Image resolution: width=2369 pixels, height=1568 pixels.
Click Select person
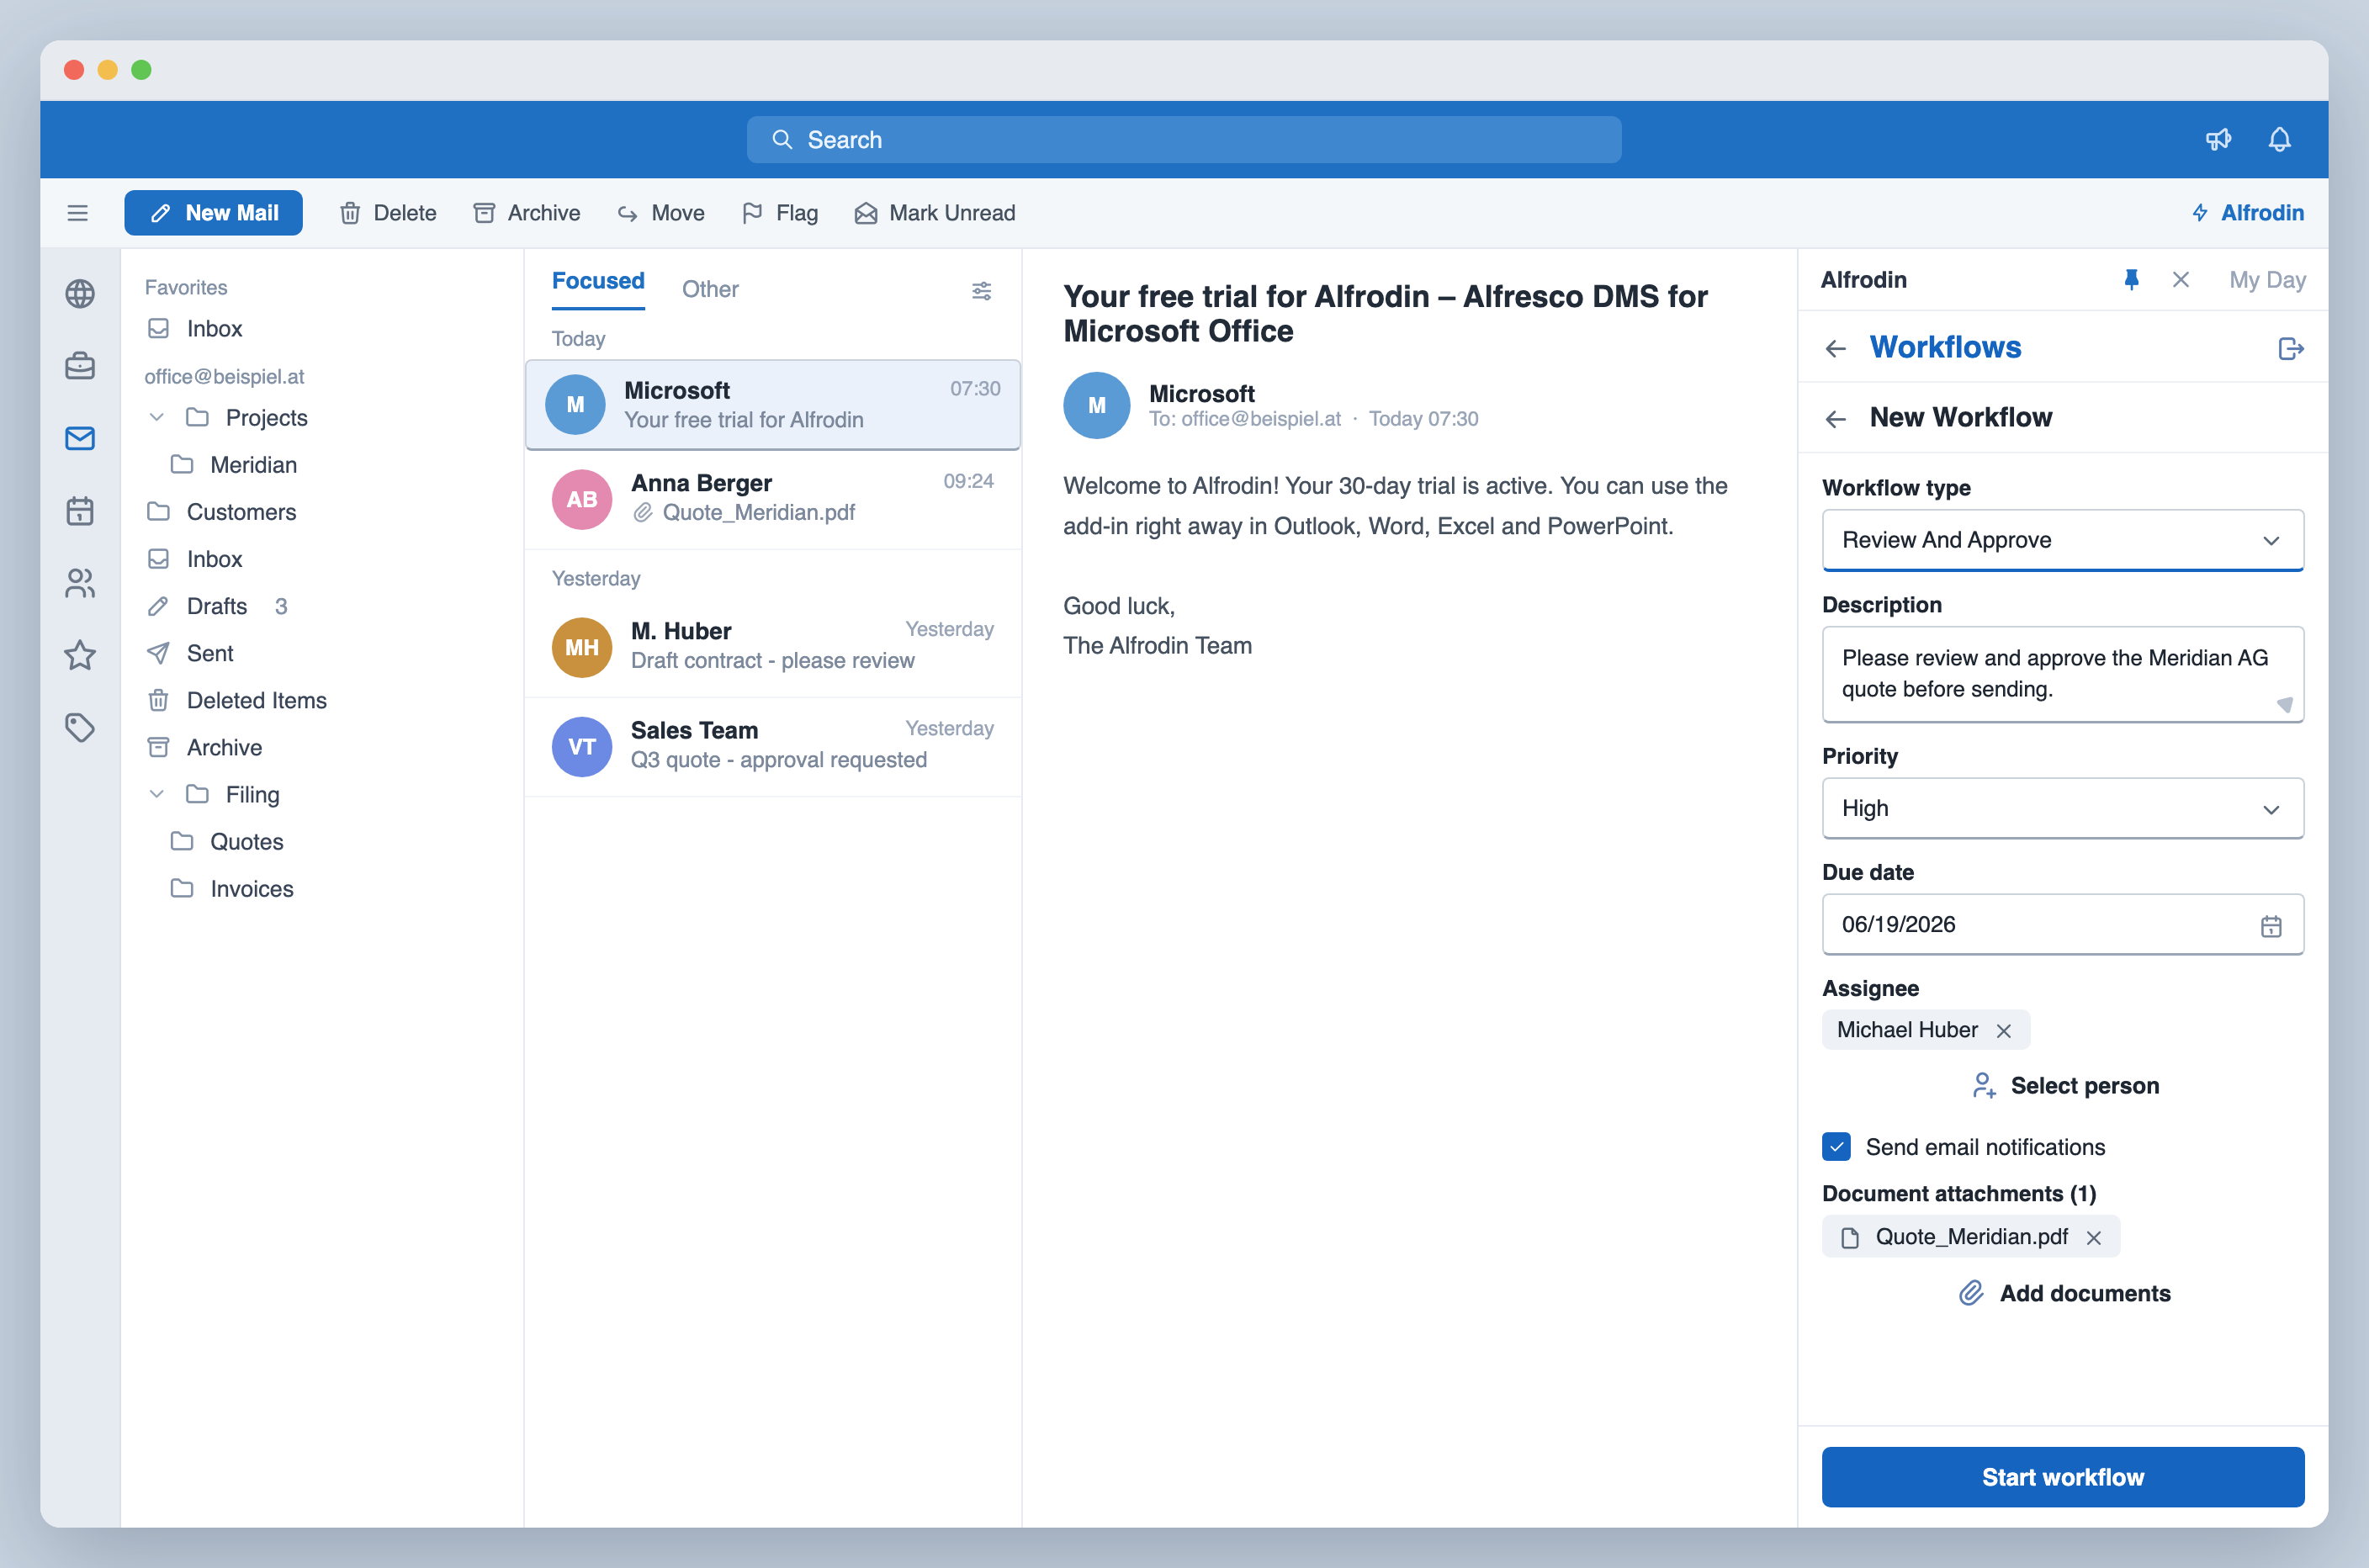pyautogui.click(x=2065, y=1086)
